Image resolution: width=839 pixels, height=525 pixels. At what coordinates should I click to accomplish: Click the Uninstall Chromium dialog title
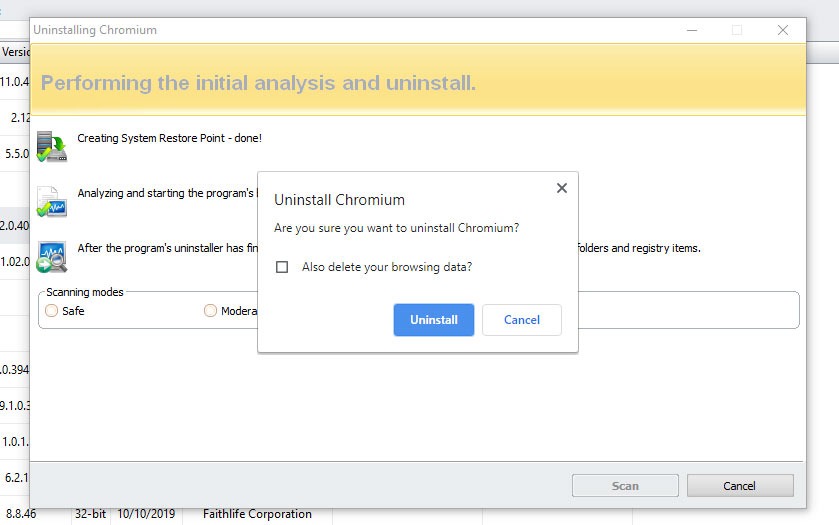tap(339, 200)
